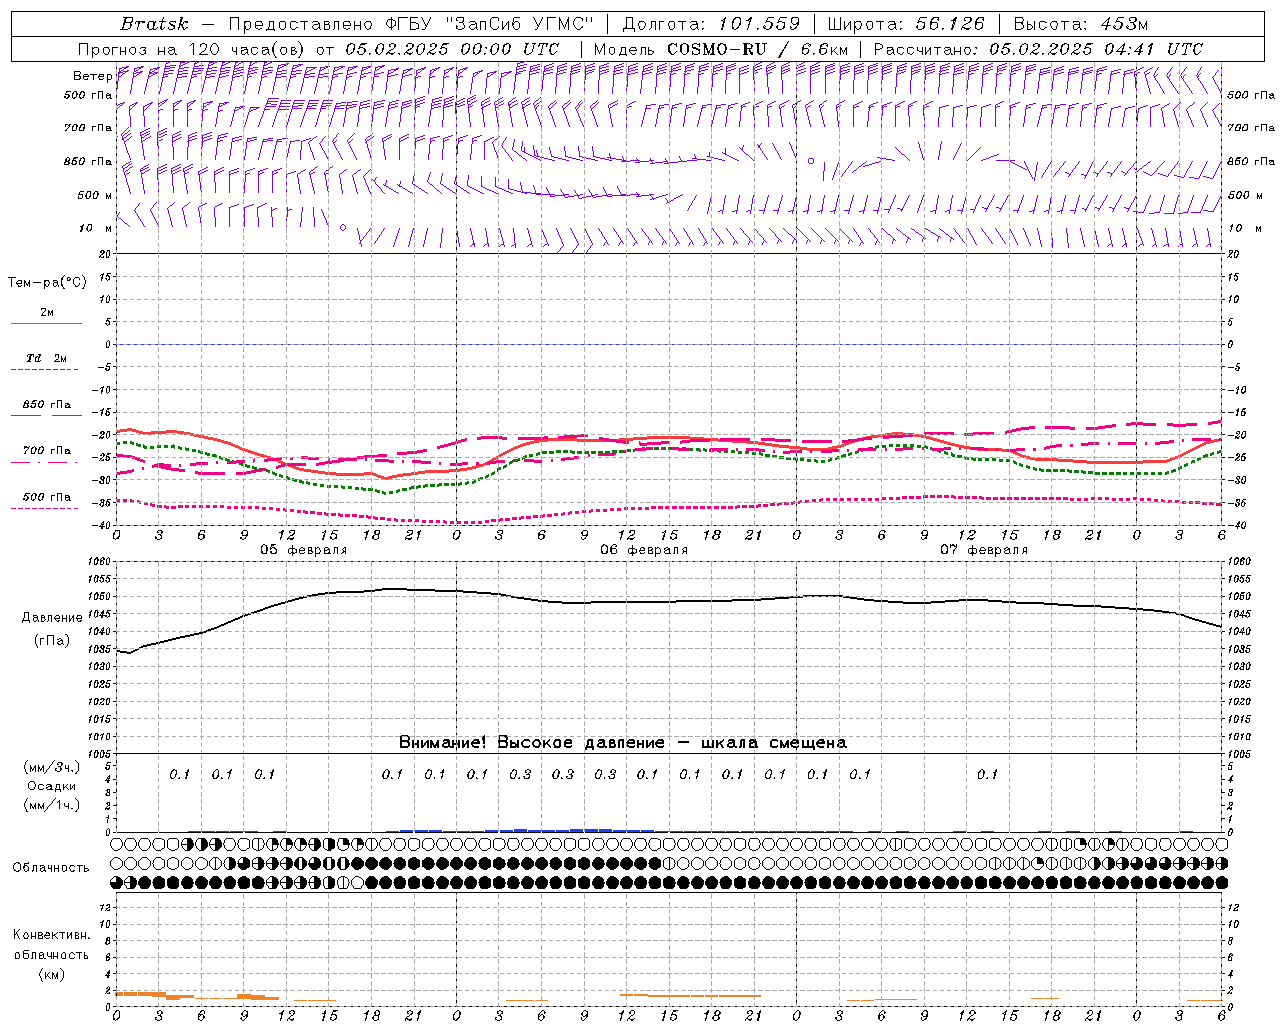Click the "Конвективн." convective cloud label

pyautogui.click(x=51, y=935)
